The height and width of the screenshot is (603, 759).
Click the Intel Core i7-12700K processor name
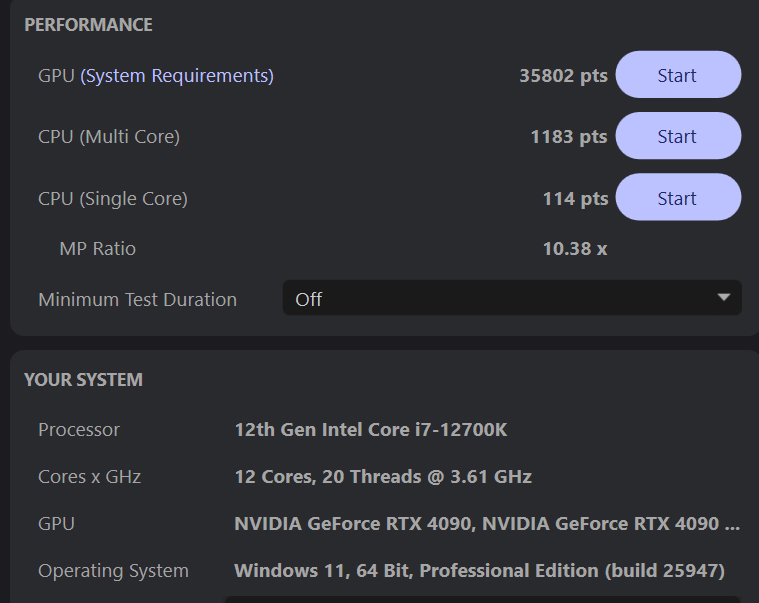pyautogui.click(x=371, y=430)
